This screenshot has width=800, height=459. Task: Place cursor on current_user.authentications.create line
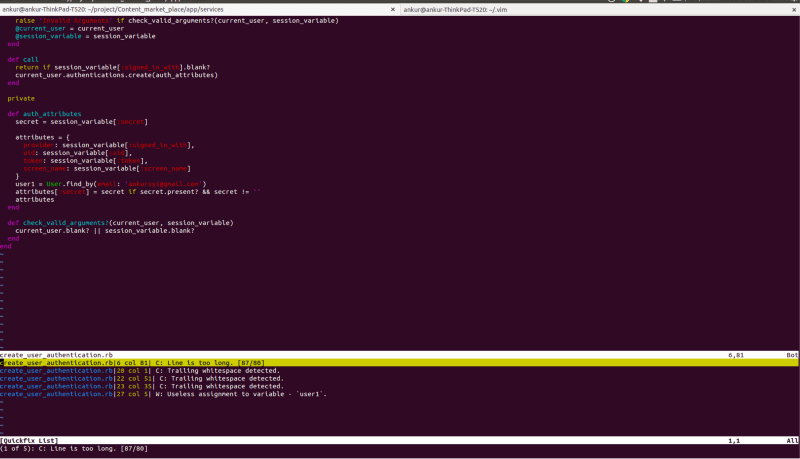(x=116, y=75)
